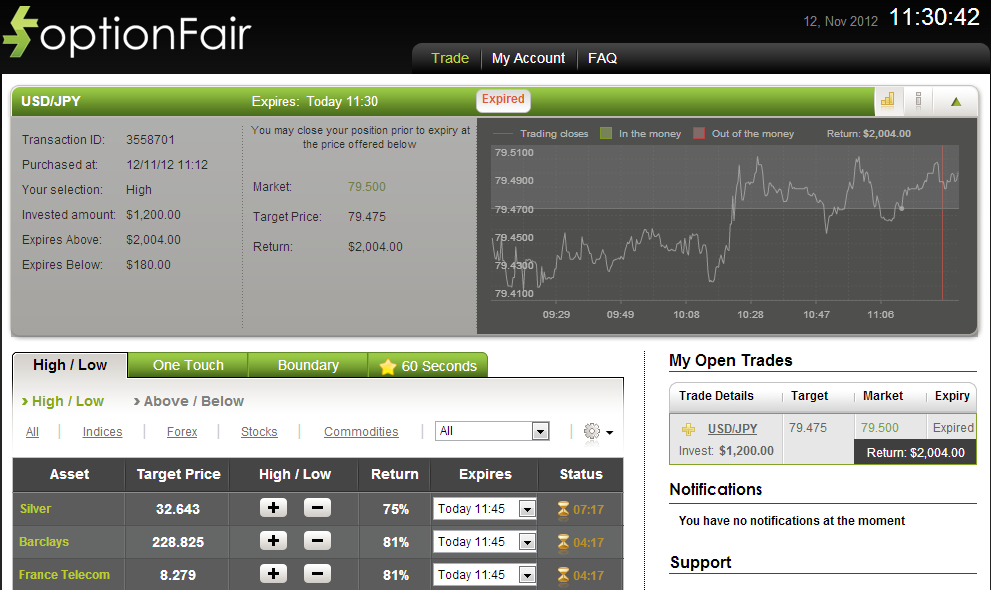The height and width of the screenshot is (590, 991).
Task: Click France Telecom target price 8.279
Action: pyautogui.click(x=178, y=575)
